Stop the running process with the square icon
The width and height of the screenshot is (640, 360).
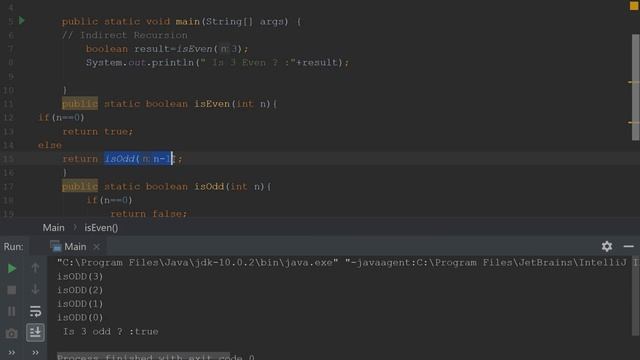(12, 290)
